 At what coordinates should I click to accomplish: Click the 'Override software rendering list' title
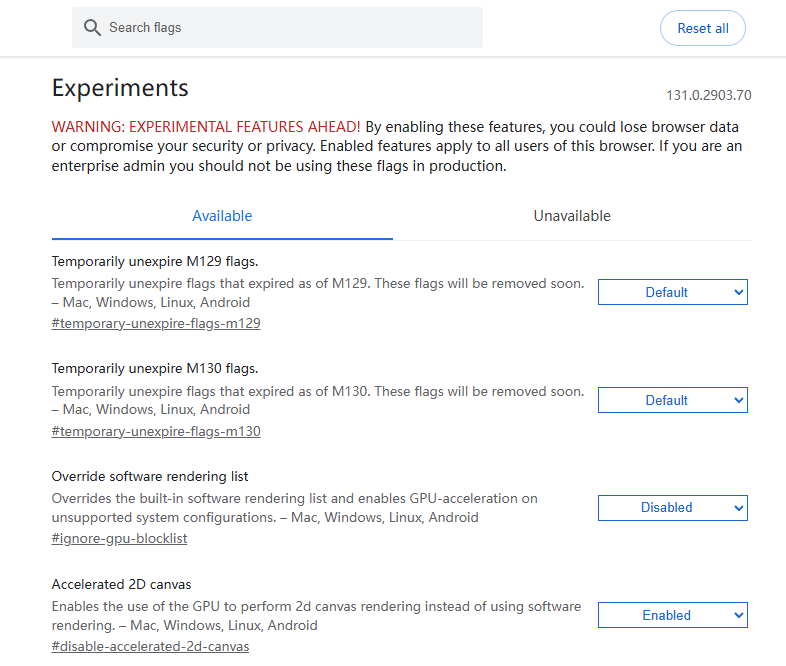coord(150,477)
